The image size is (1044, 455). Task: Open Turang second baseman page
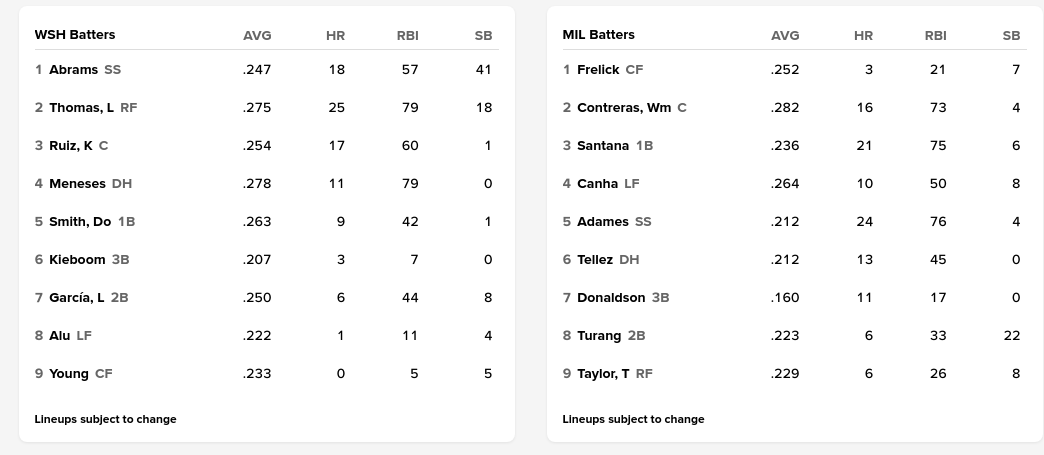pyautogui.click(x=599, y=336)
